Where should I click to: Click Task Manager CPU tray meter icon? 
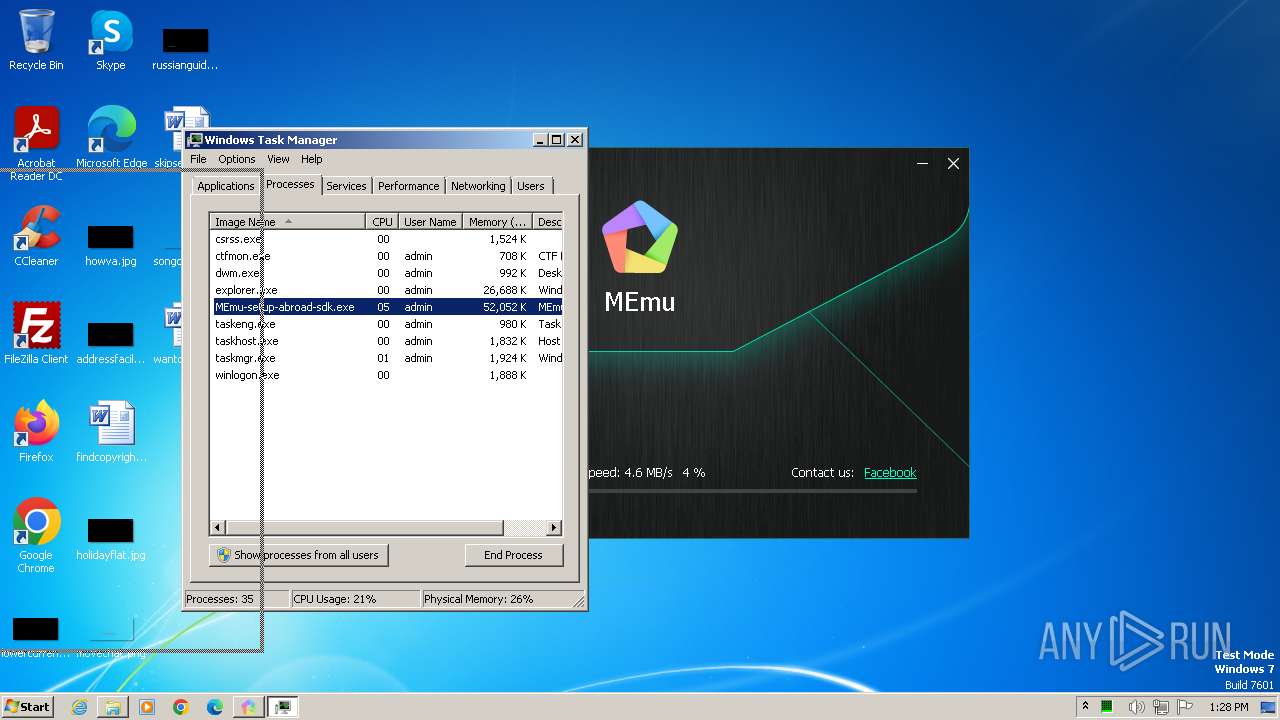(x=1108, y=706)
